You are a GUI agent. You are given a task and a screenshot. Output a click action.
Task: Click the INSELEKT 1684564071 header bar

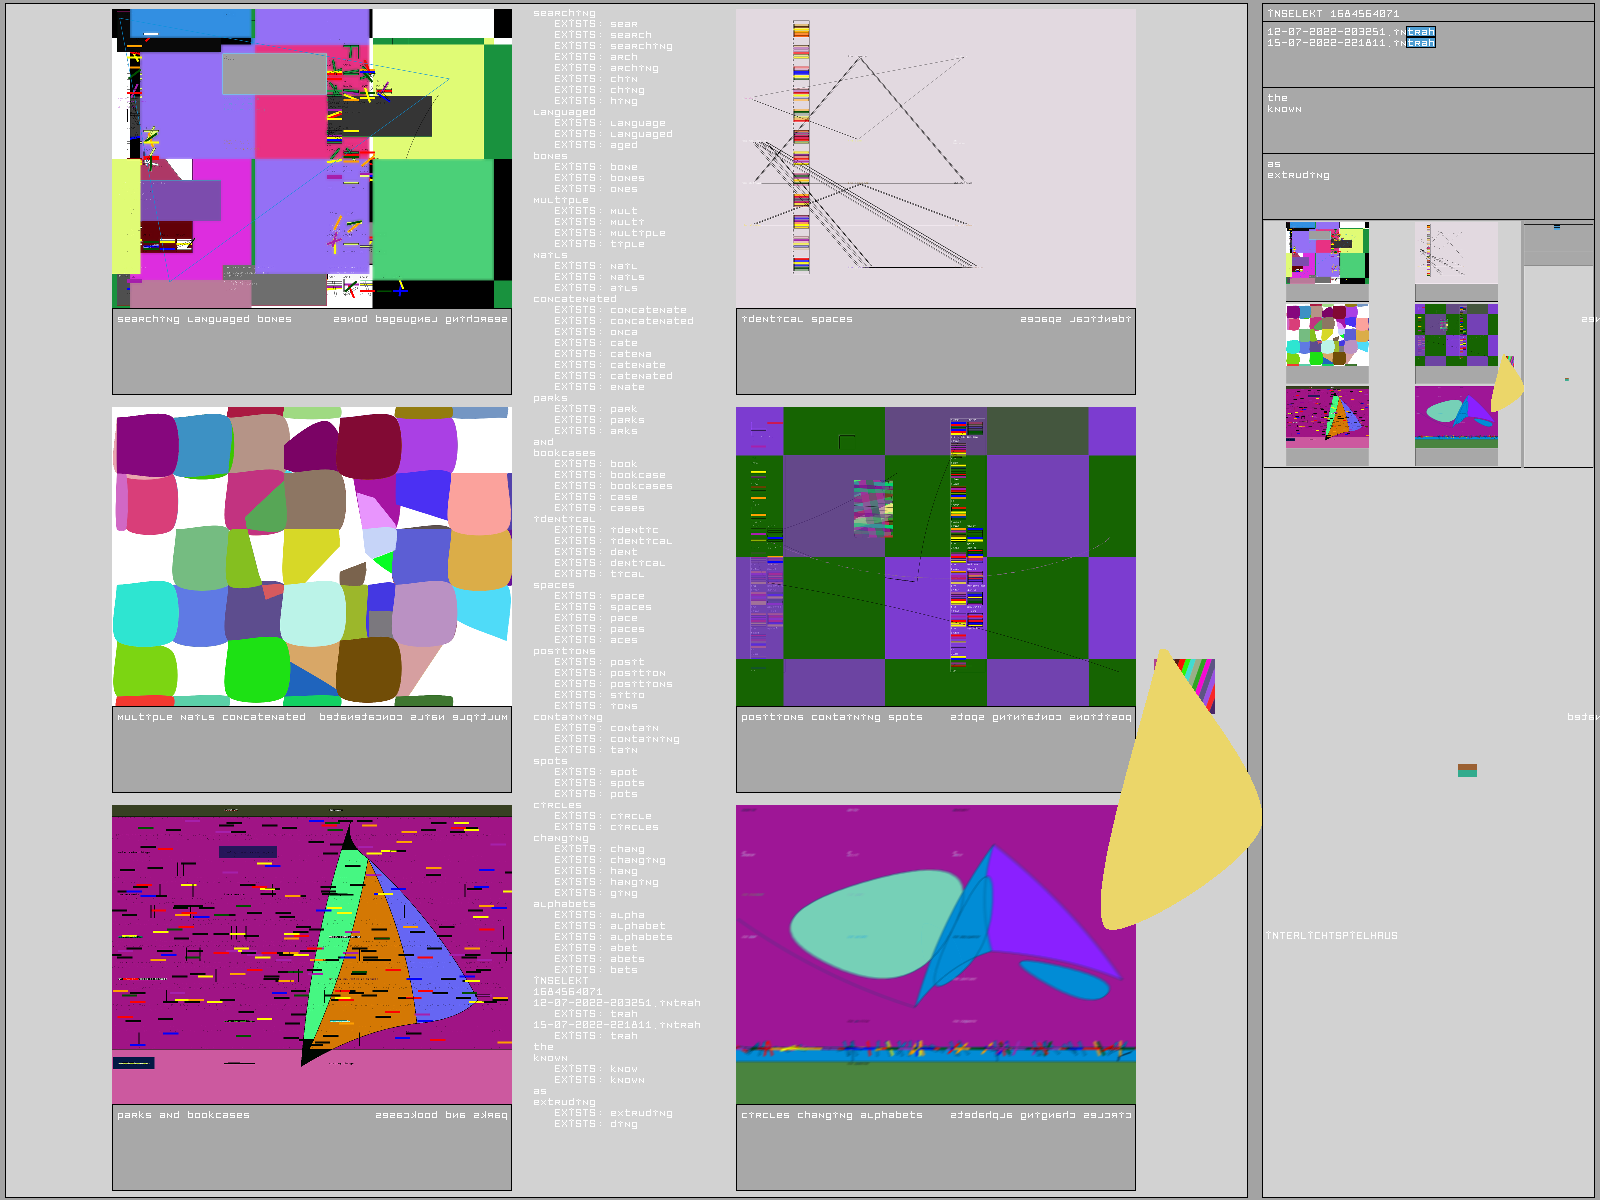(1427, 13)
